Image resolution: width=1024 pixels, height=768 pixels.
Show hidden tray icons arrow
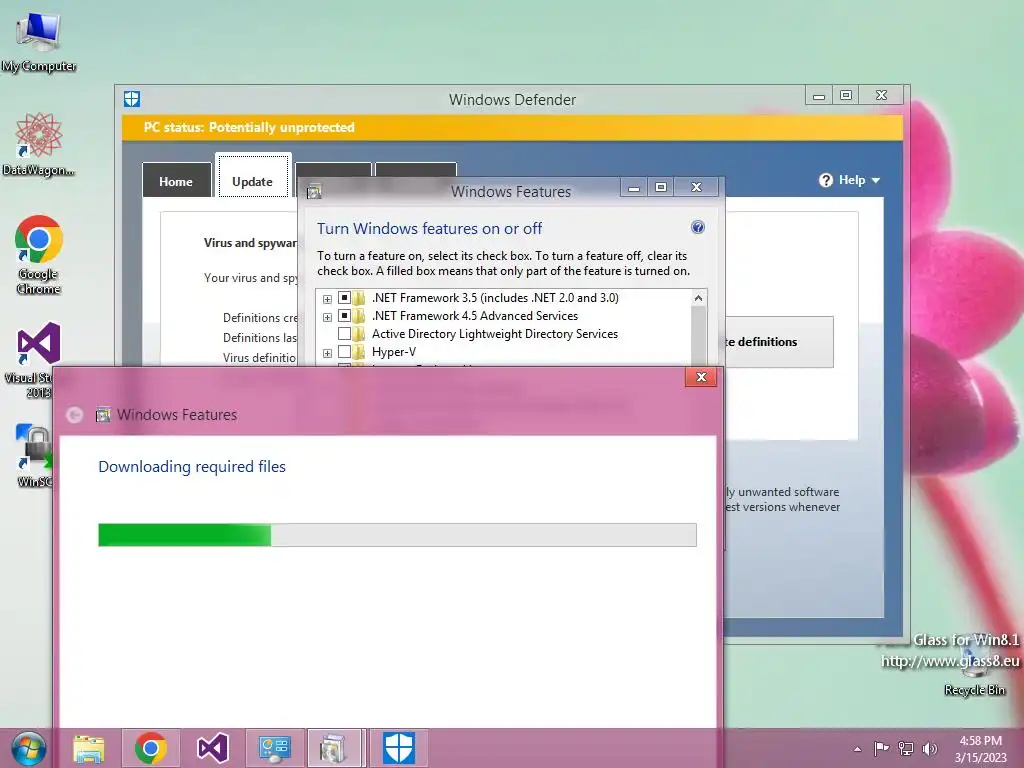857,749
